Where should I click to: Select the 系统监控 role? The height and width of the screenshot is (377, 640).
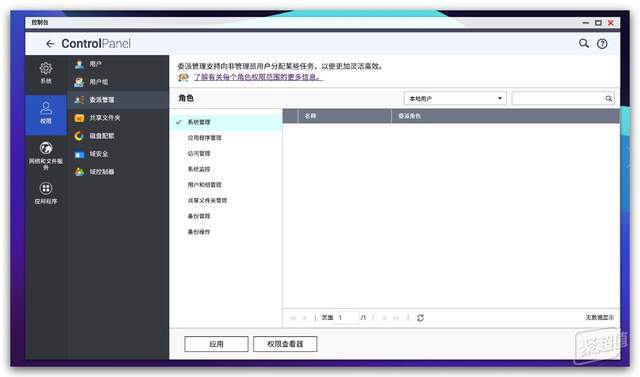point(226,169)
